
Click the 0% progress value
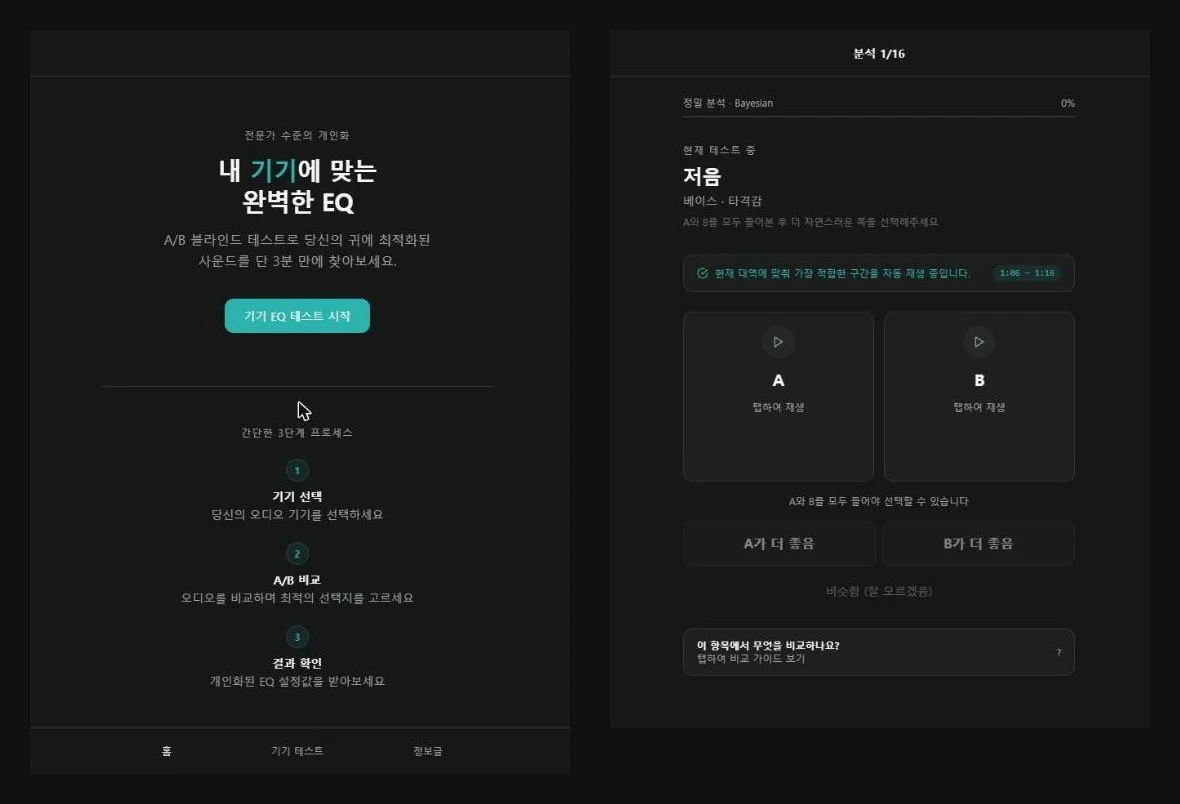pyautogui.click(x=1068, y=103)
